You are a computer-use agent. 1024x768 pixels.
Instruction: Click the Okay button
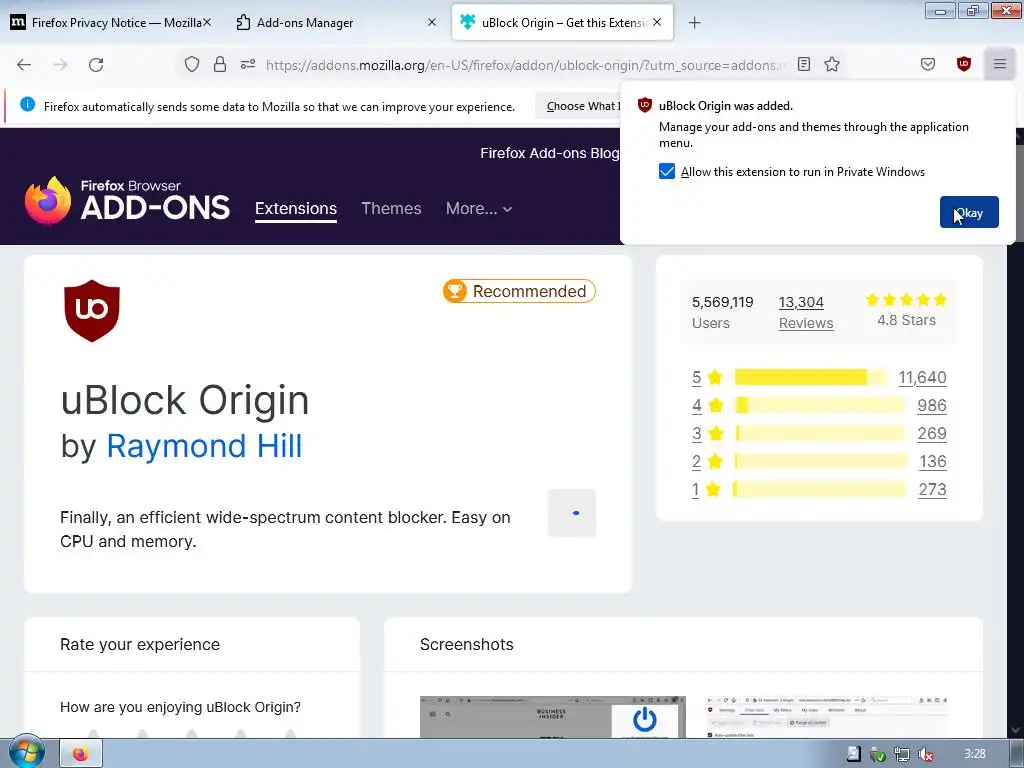click(969, 212)
